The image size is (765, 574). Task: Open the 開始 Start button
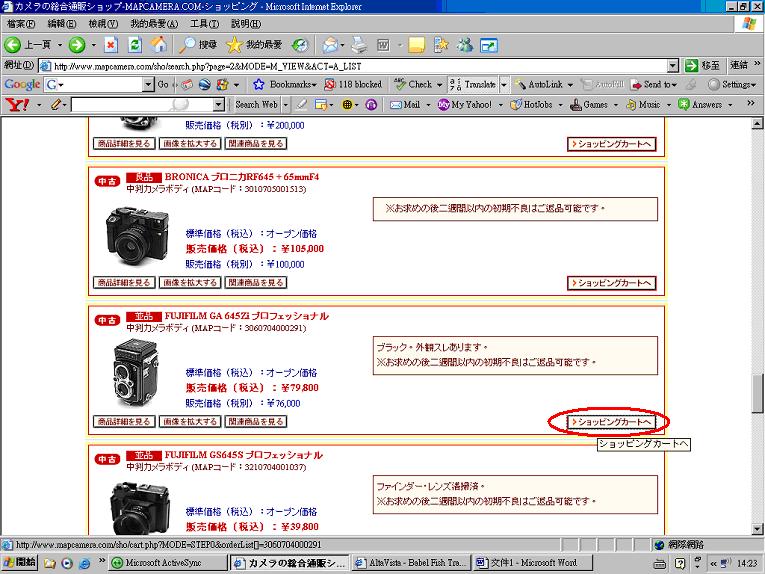click(x=20, y=562)
